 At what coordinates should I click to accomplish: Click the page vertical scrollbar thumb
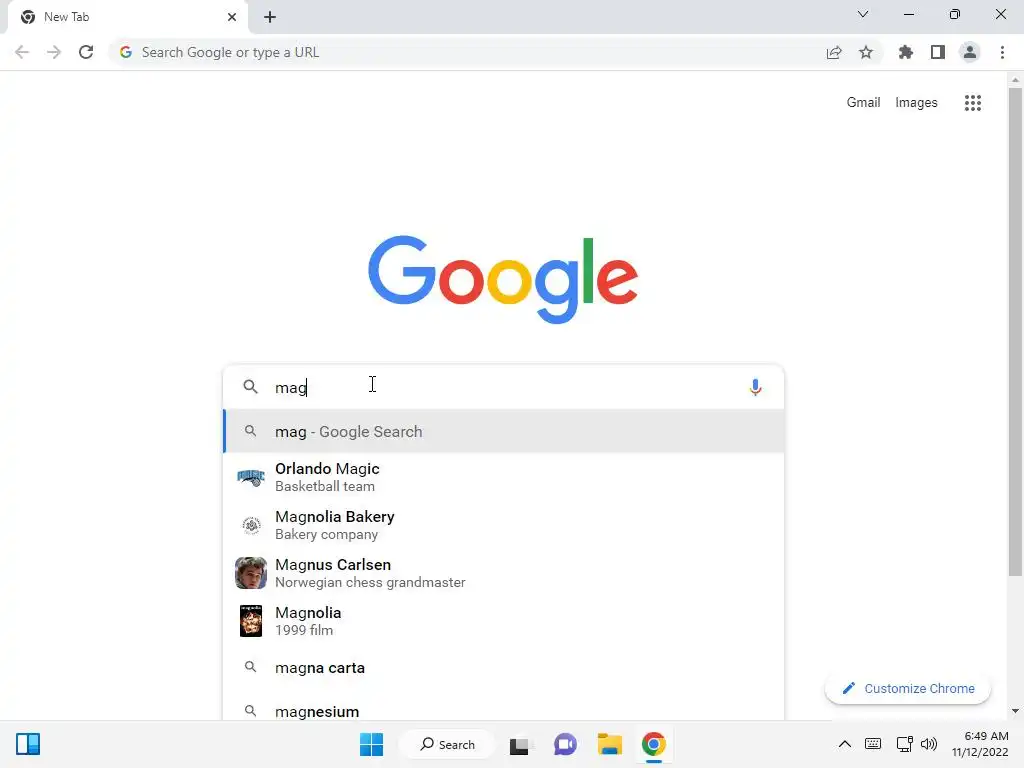coord(1014,332)
